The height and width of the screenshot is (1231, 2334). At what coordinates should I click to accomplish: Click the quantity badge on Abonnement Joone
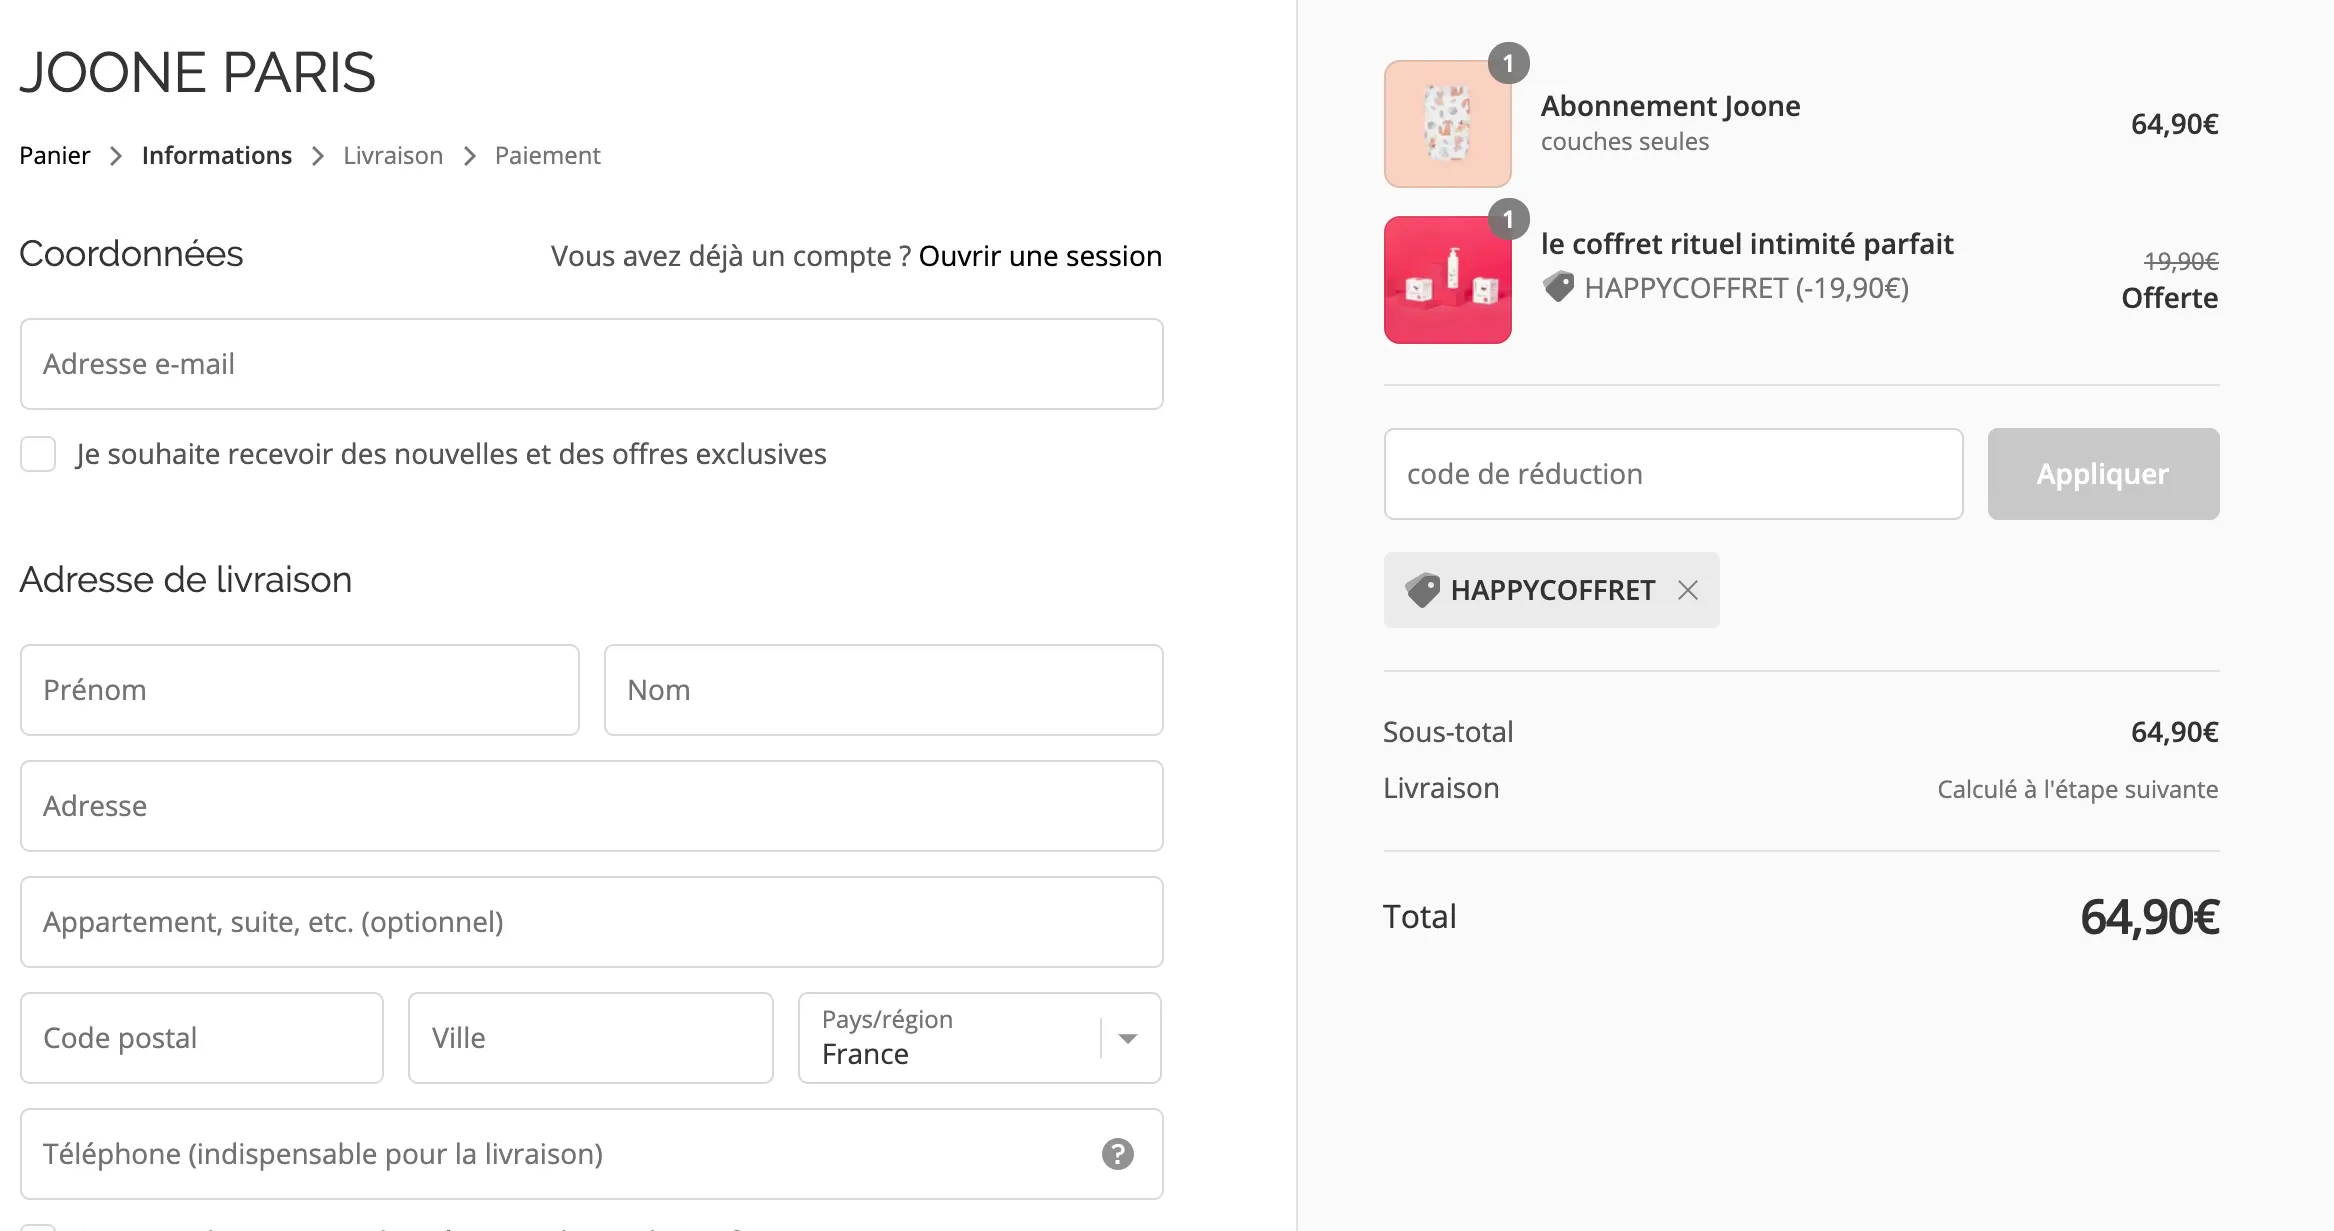coord(1508,63)
